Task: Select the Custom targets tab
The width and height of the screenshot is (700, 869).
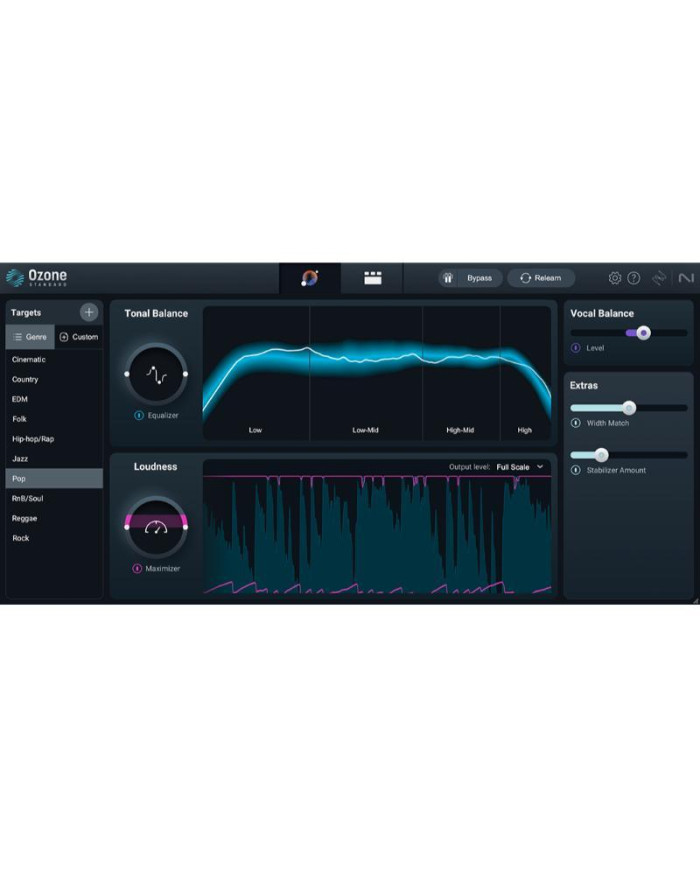Action: click(x=79, y=336)
